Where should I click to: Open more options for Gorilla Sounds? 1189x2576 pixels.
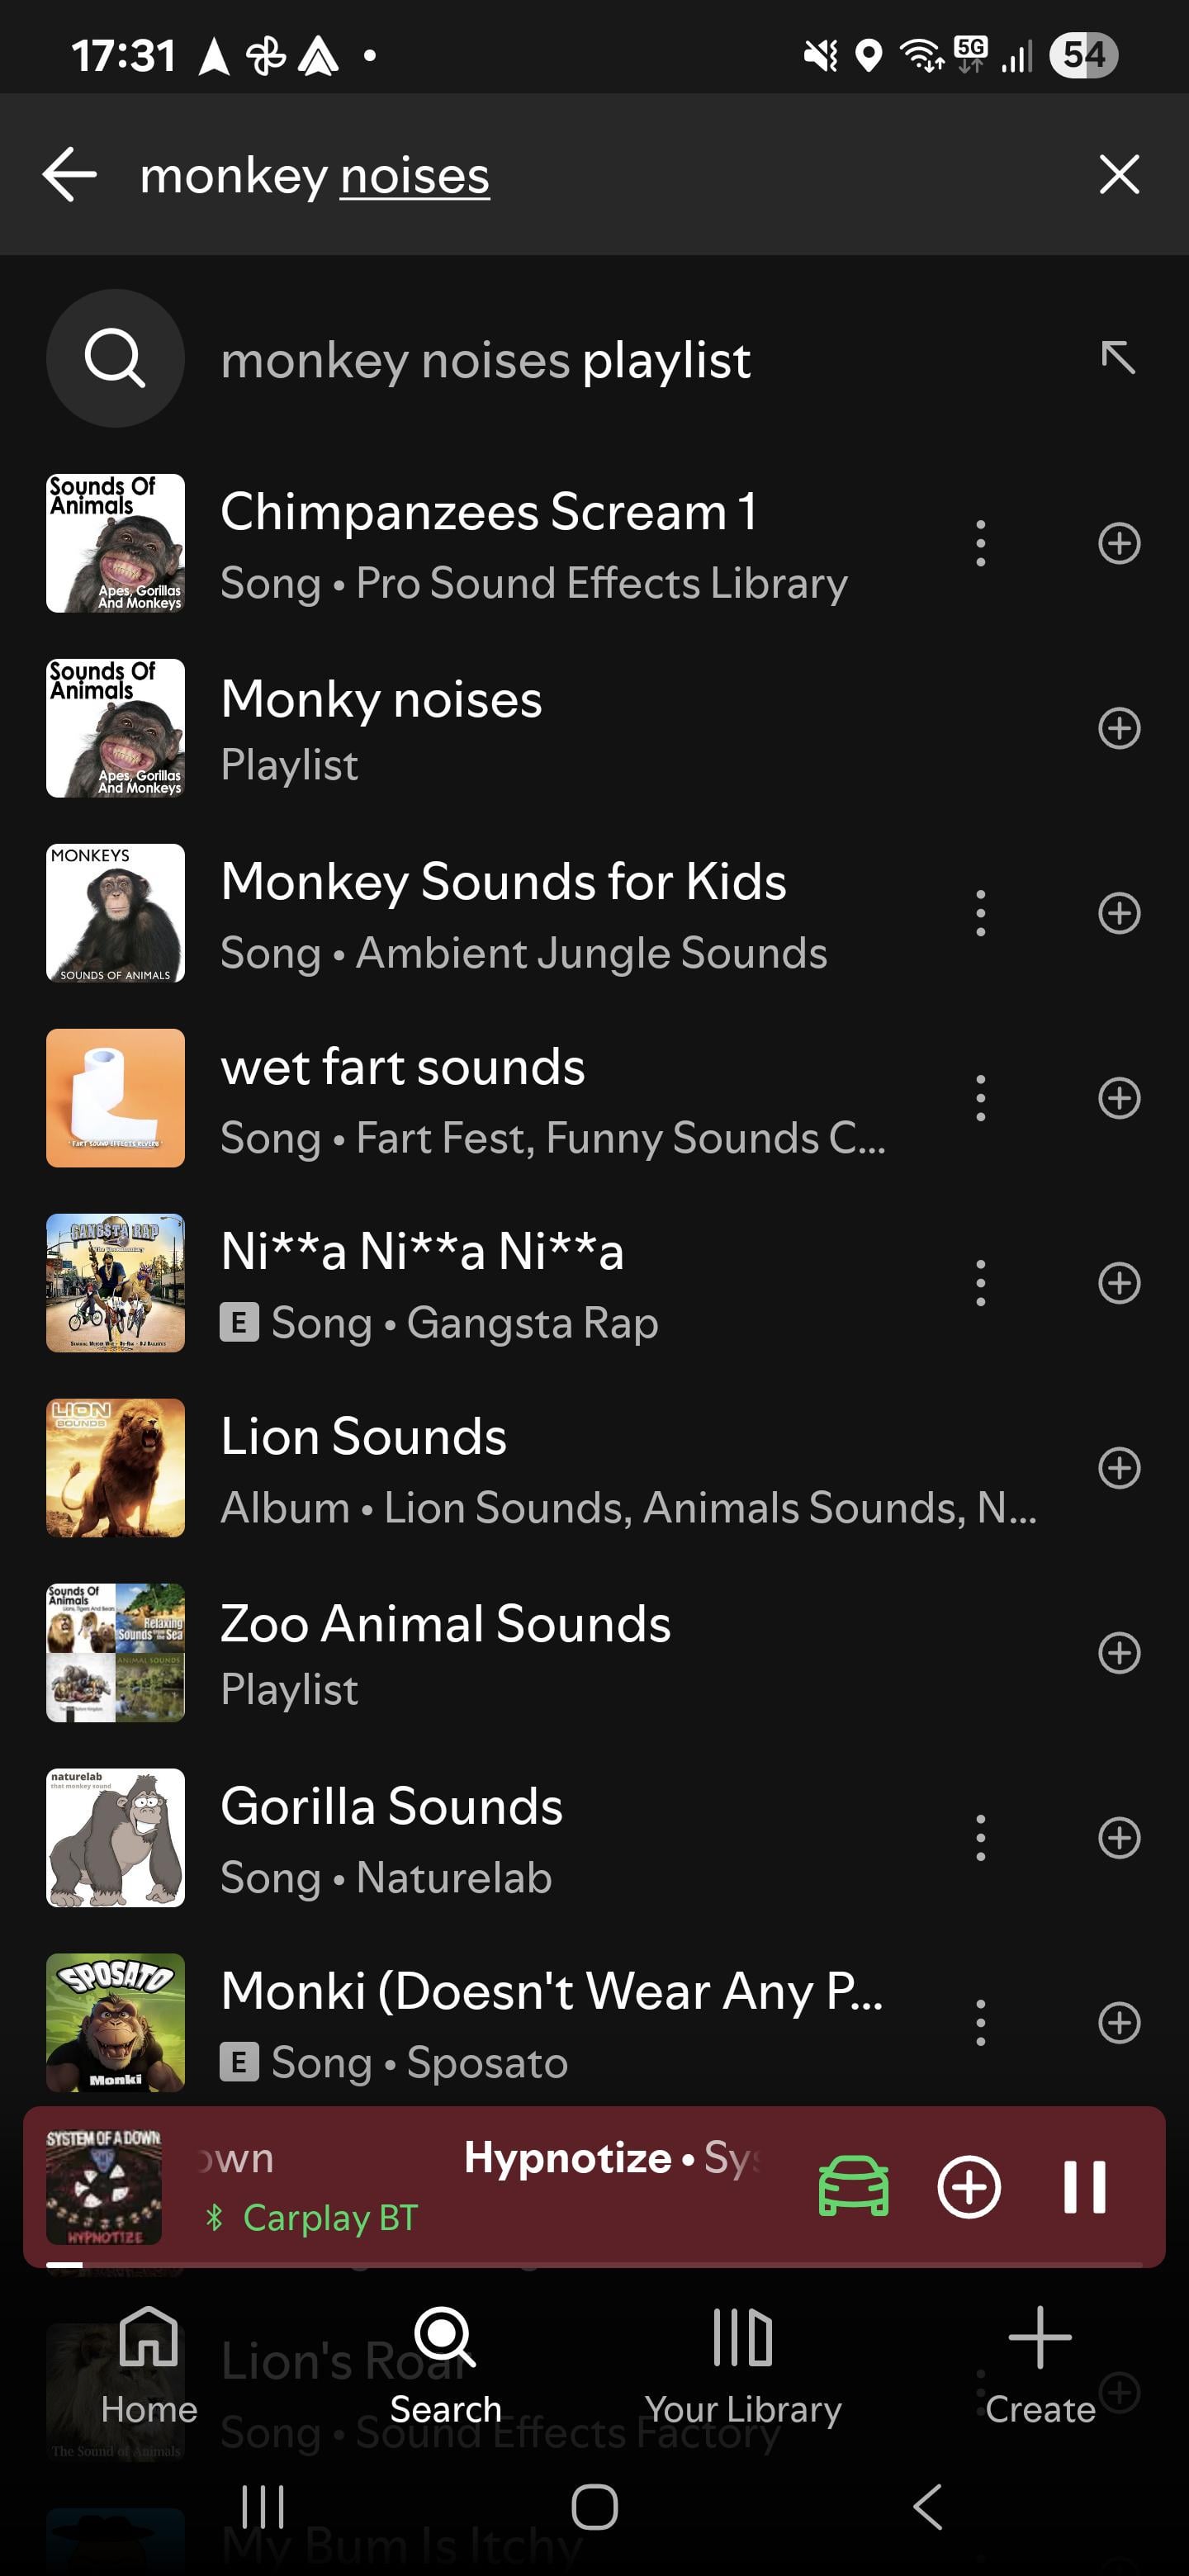coord(980,1838)
